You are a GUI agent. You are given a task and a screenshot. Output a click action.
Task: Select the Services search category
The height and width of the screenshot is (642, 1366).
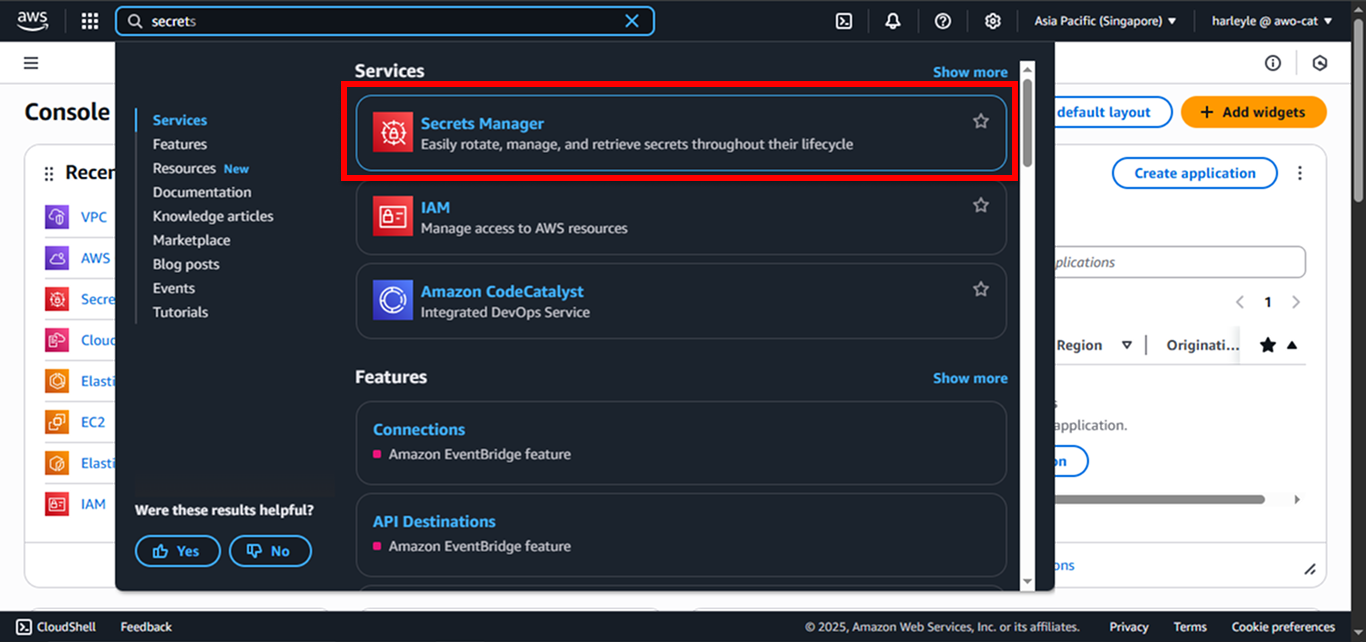pyautogui.click(x=180, y=120)
